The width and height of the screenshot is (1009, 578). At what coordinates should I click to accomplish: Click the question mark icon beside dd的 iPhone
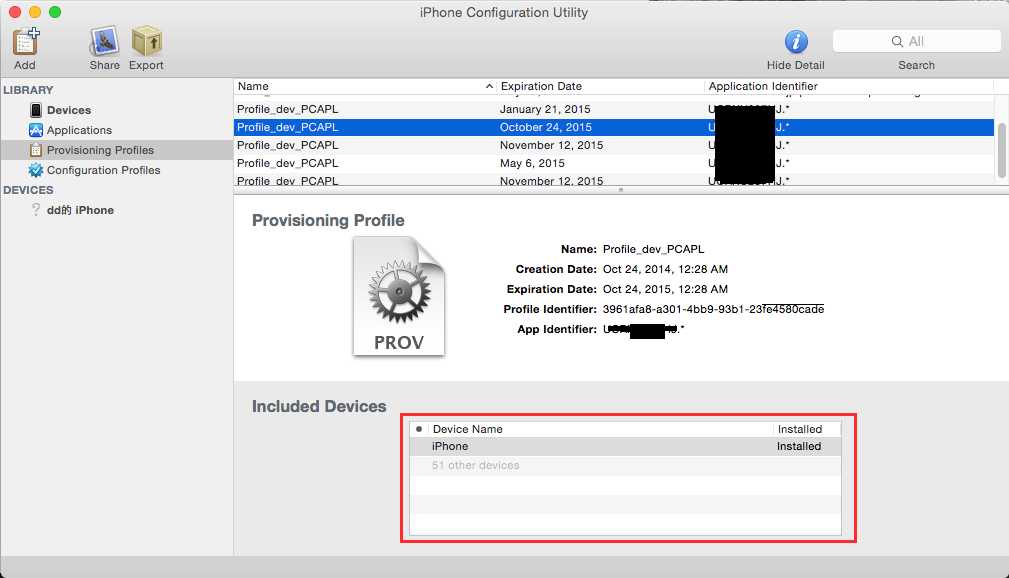point(36,210)
